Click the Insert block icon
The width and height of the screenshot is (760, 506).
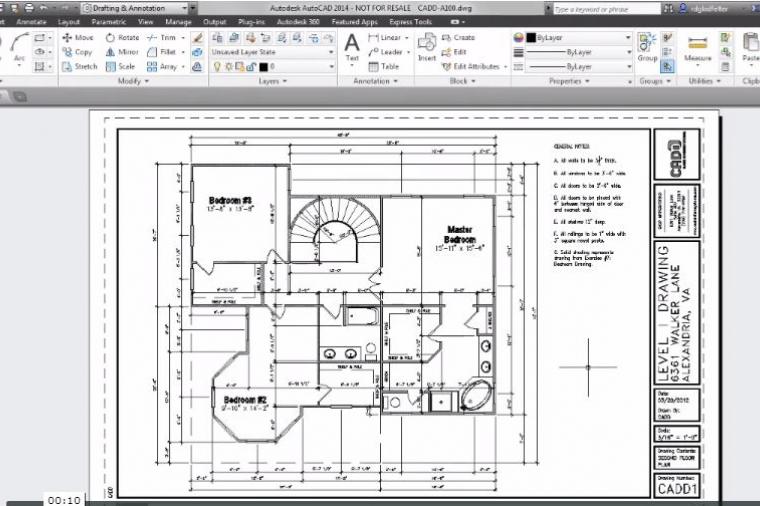[427, 46]
